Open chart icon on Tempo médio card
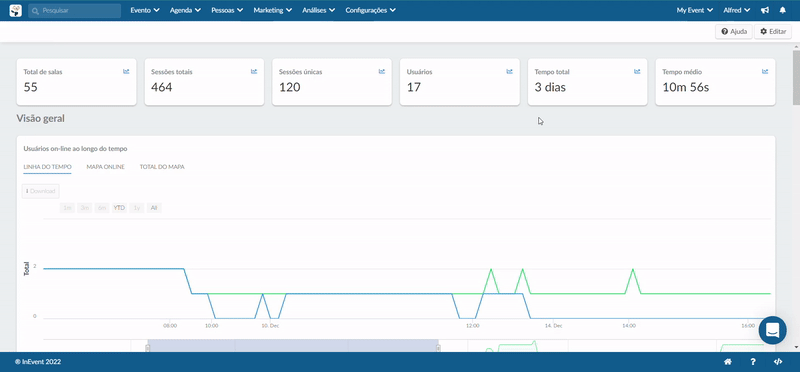 coord(765,71)
